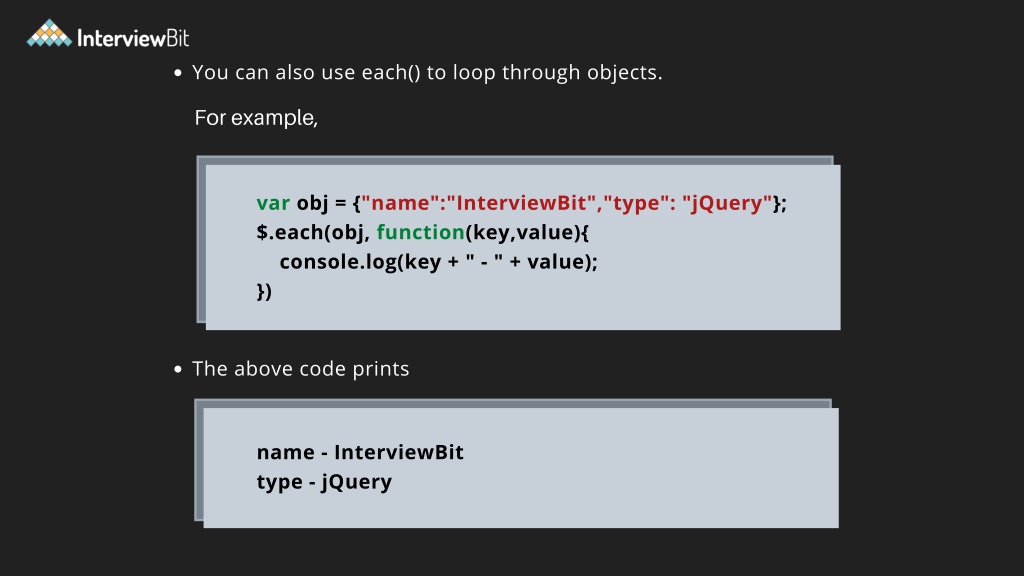Click the red "name" key string

(399, 203)
